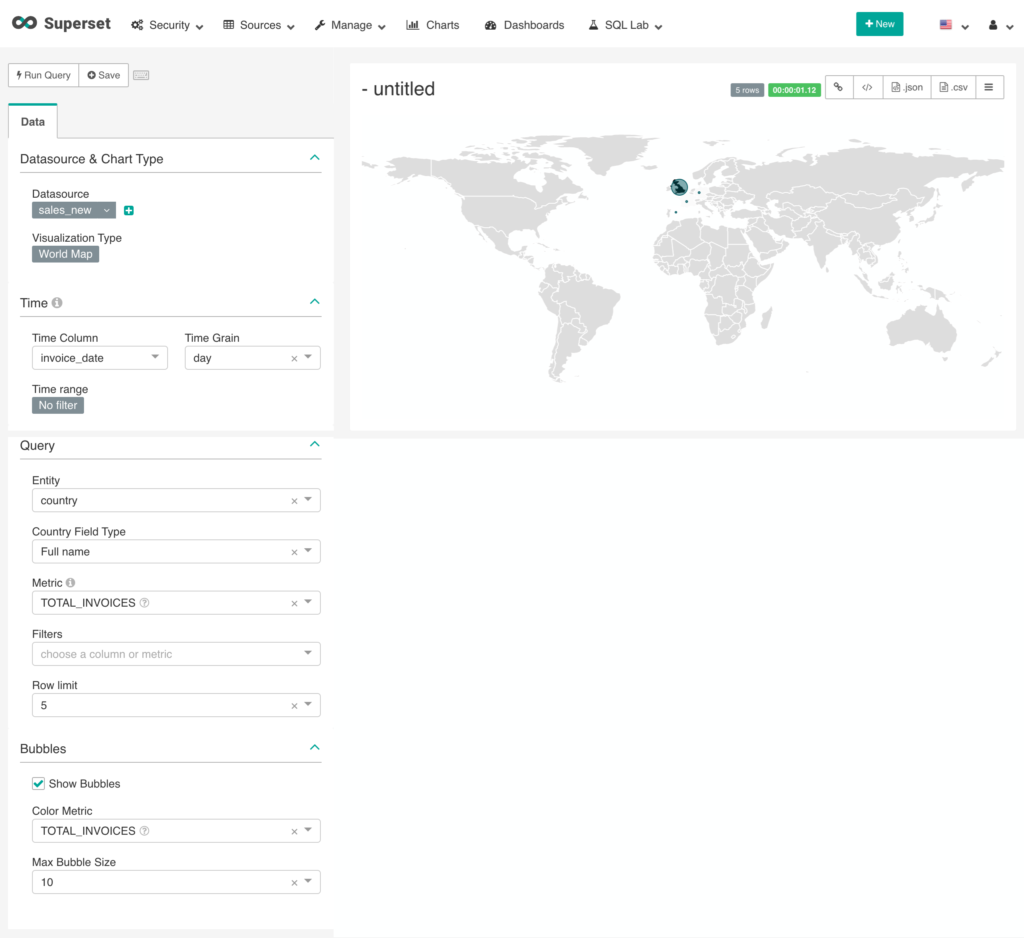Clear the Row limit value

[x=294, y=706]
